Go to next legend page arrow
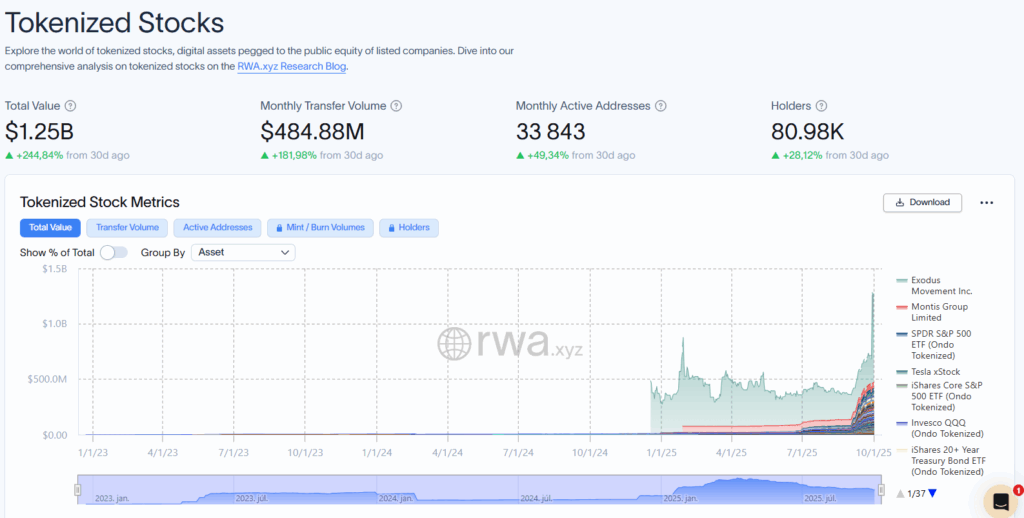 click(x=933, y=493)
